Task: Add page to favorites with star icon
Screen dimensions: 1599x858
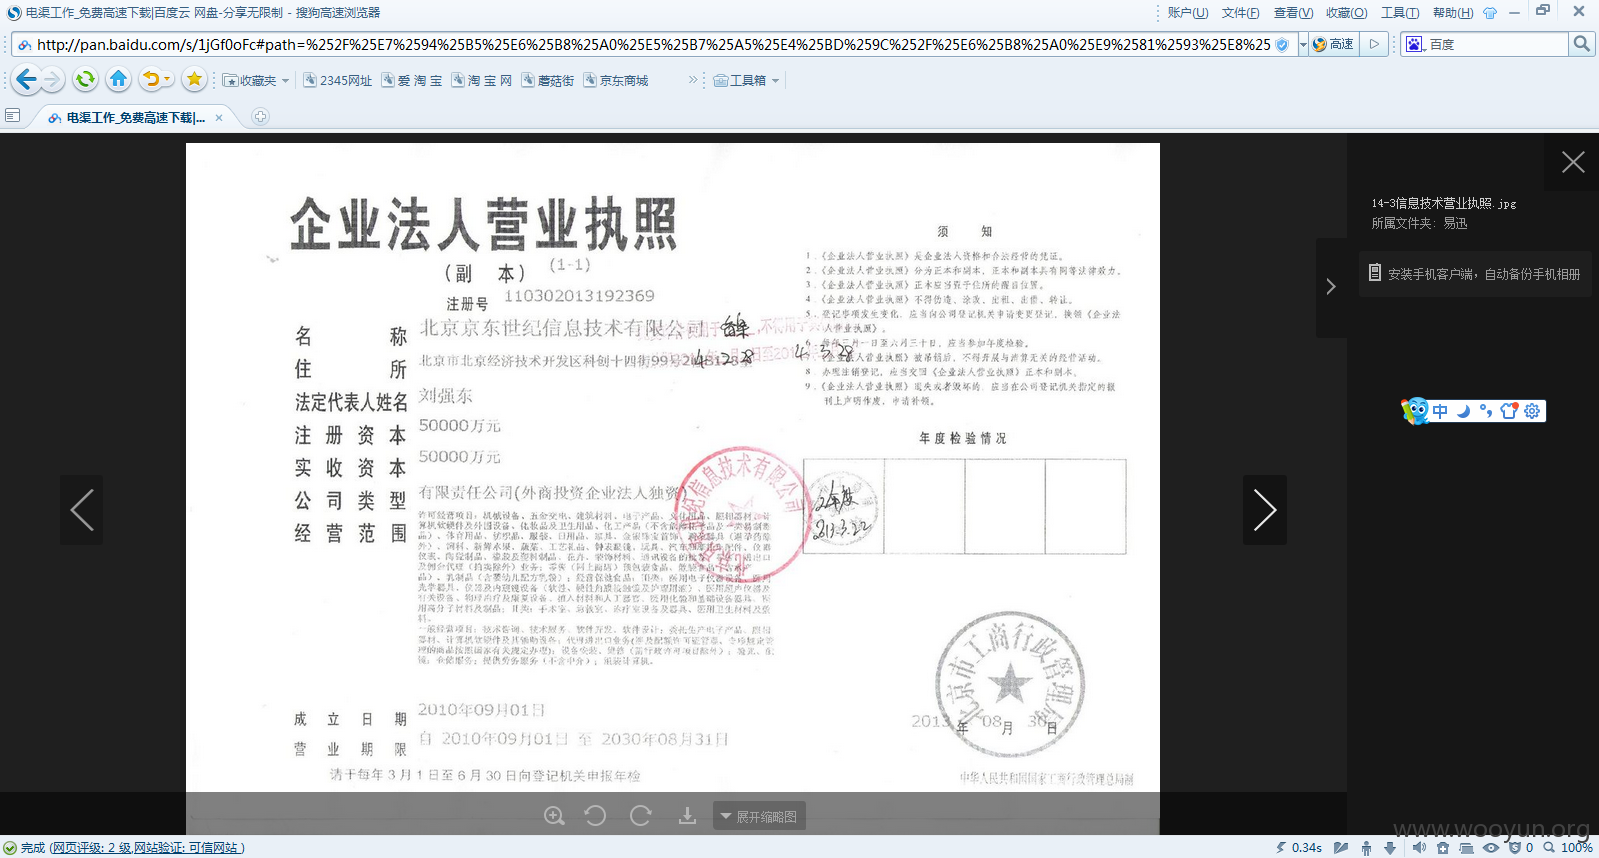Action: [194, 79]
